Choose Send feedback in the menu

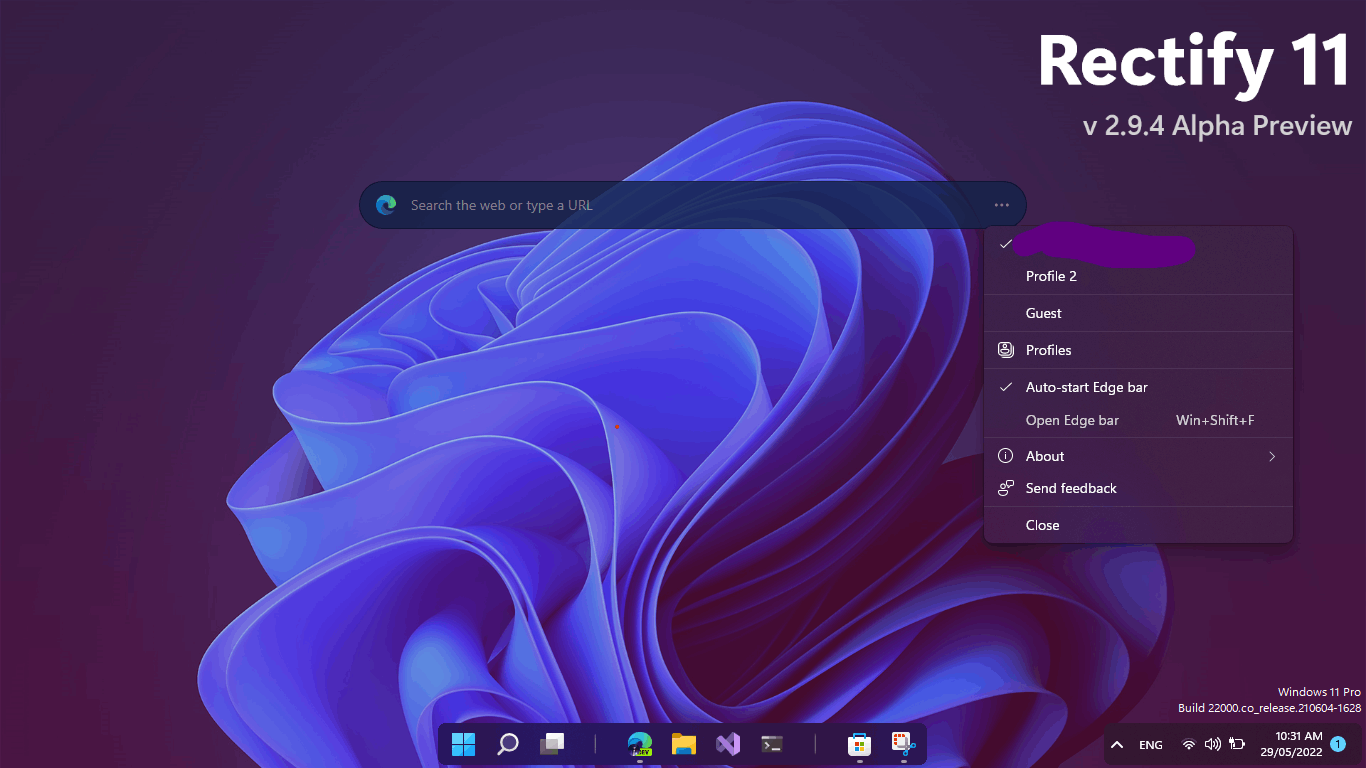1138,488
